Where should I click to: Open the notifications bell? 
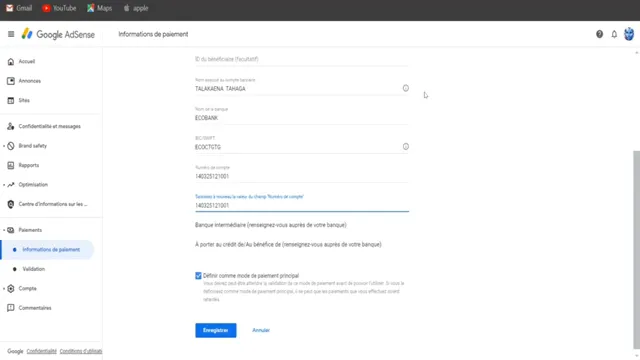click(614, 34)
